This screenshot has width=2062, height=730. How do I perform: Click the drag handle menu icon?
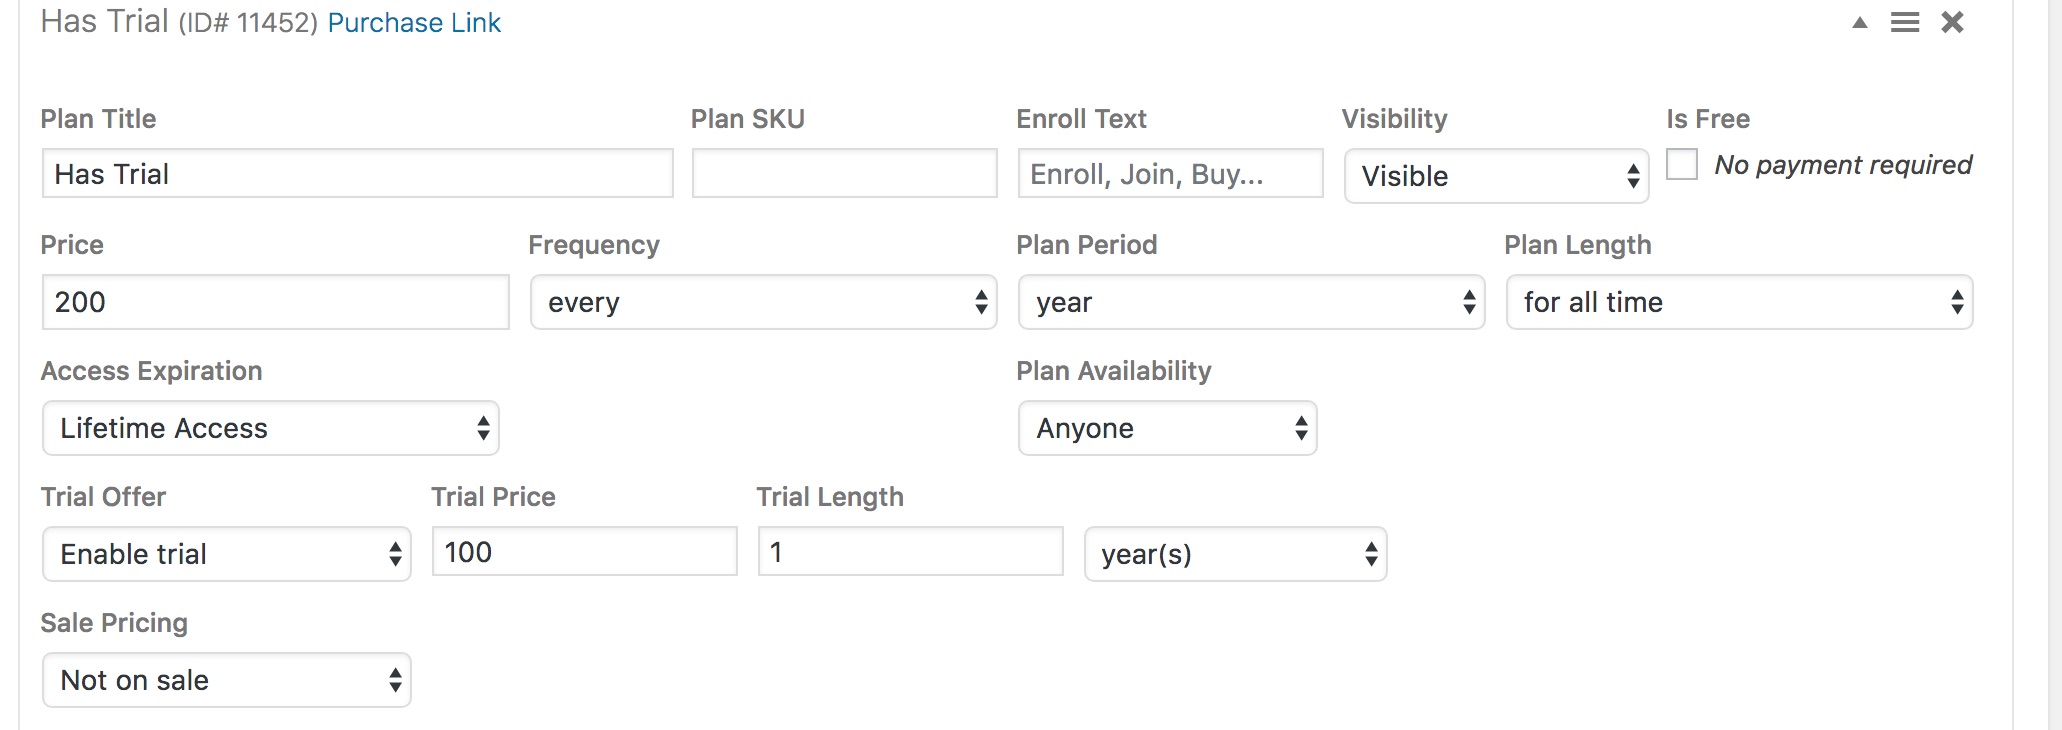click(x=1906, y=21)
